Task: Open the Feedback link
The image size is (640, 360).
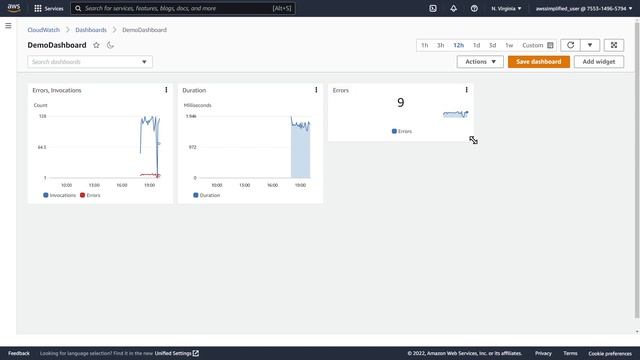Action: (x=19, y=353)
